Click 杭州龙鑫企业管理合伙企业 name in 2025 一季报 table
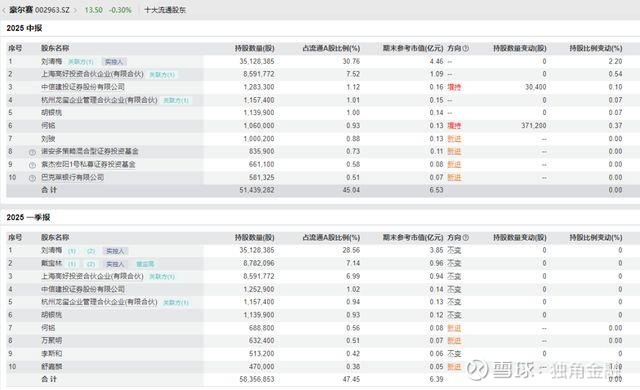Screen dimensions: 640x390 [x=99, y=302]
